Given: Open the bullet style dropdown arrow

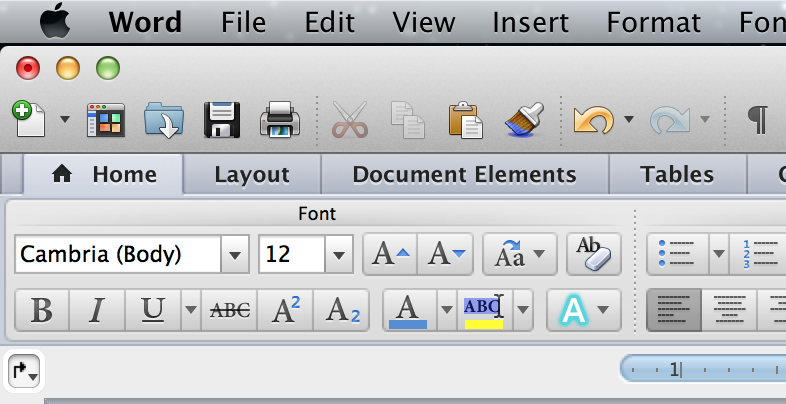Looking at the screenshot, I should coord(719,254).
